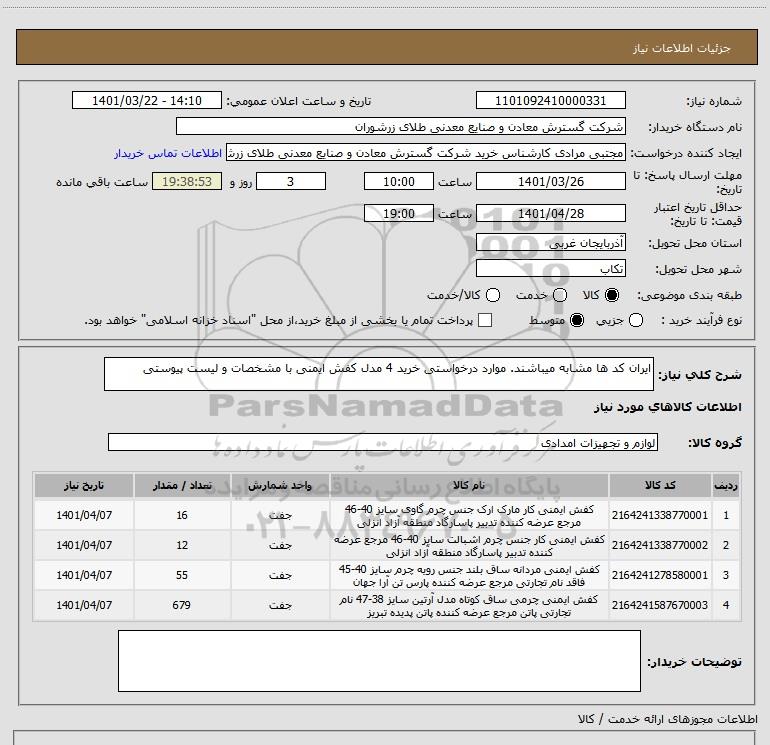Viewport: 770px width, 745px height.
Task: Click the تعداد / مقدار column header
Action: (x=182, y=486)
